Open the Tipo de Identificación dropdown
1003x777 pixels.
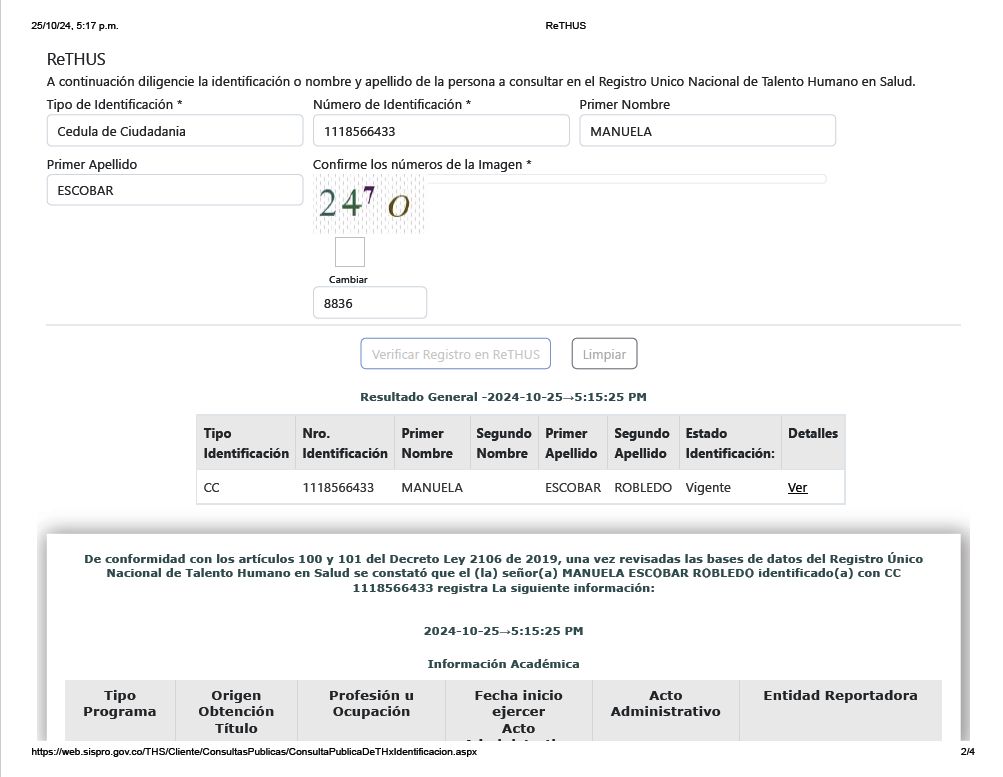(174, 131)
